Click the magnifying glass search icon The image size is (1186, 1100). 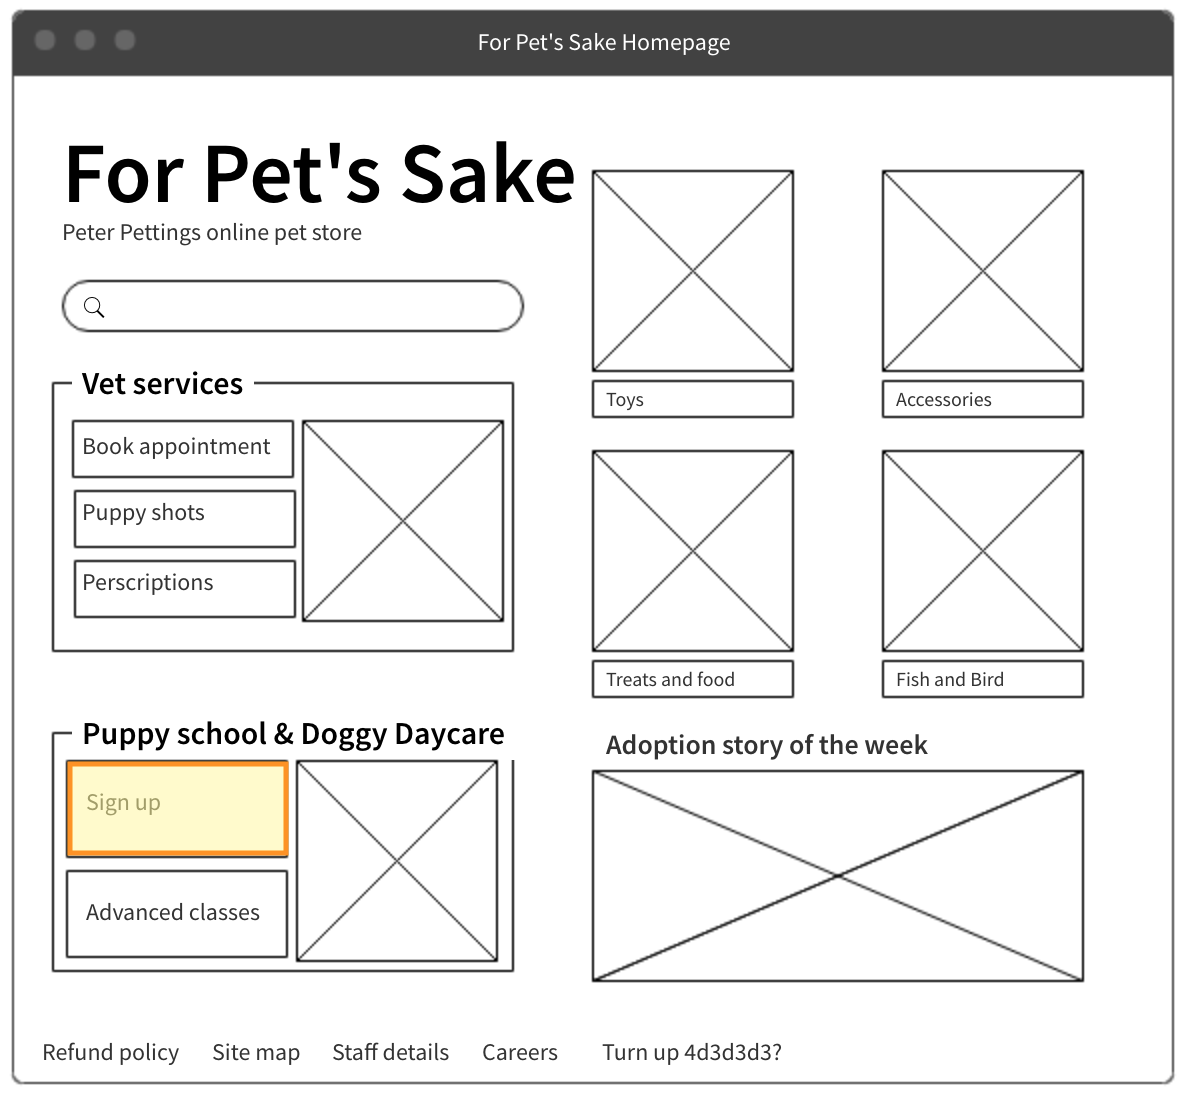point(94,307)
